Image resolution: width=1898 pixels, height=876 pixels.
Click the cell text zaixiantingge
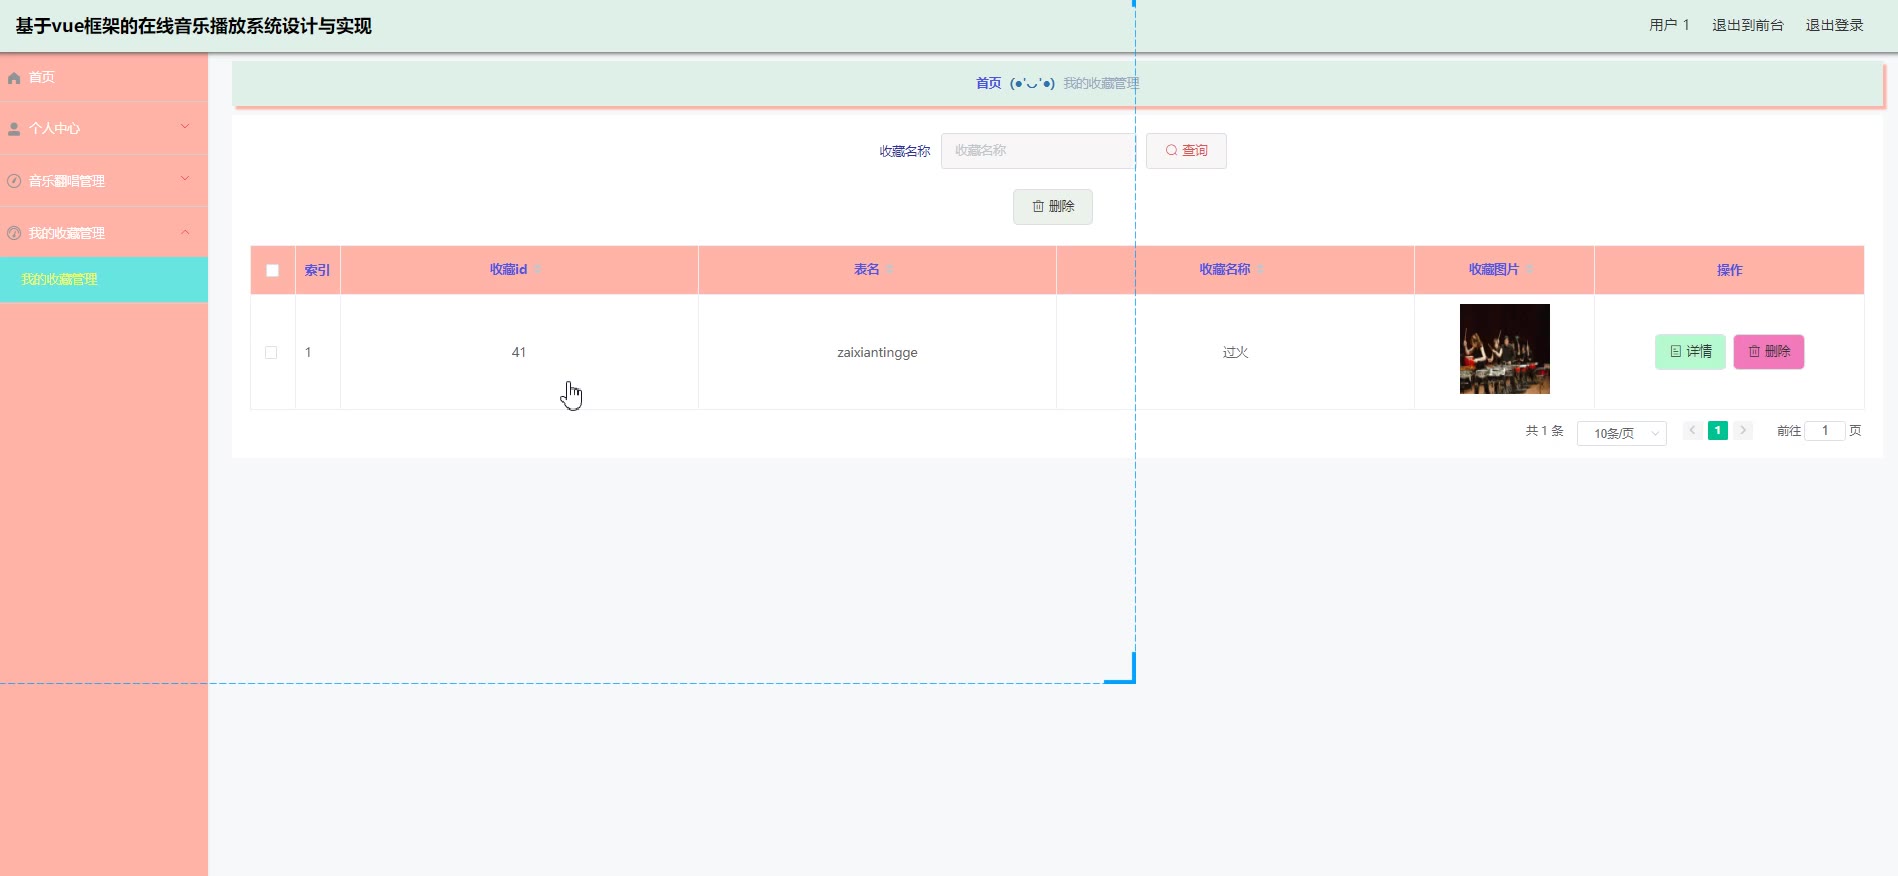tap(877, 353)
